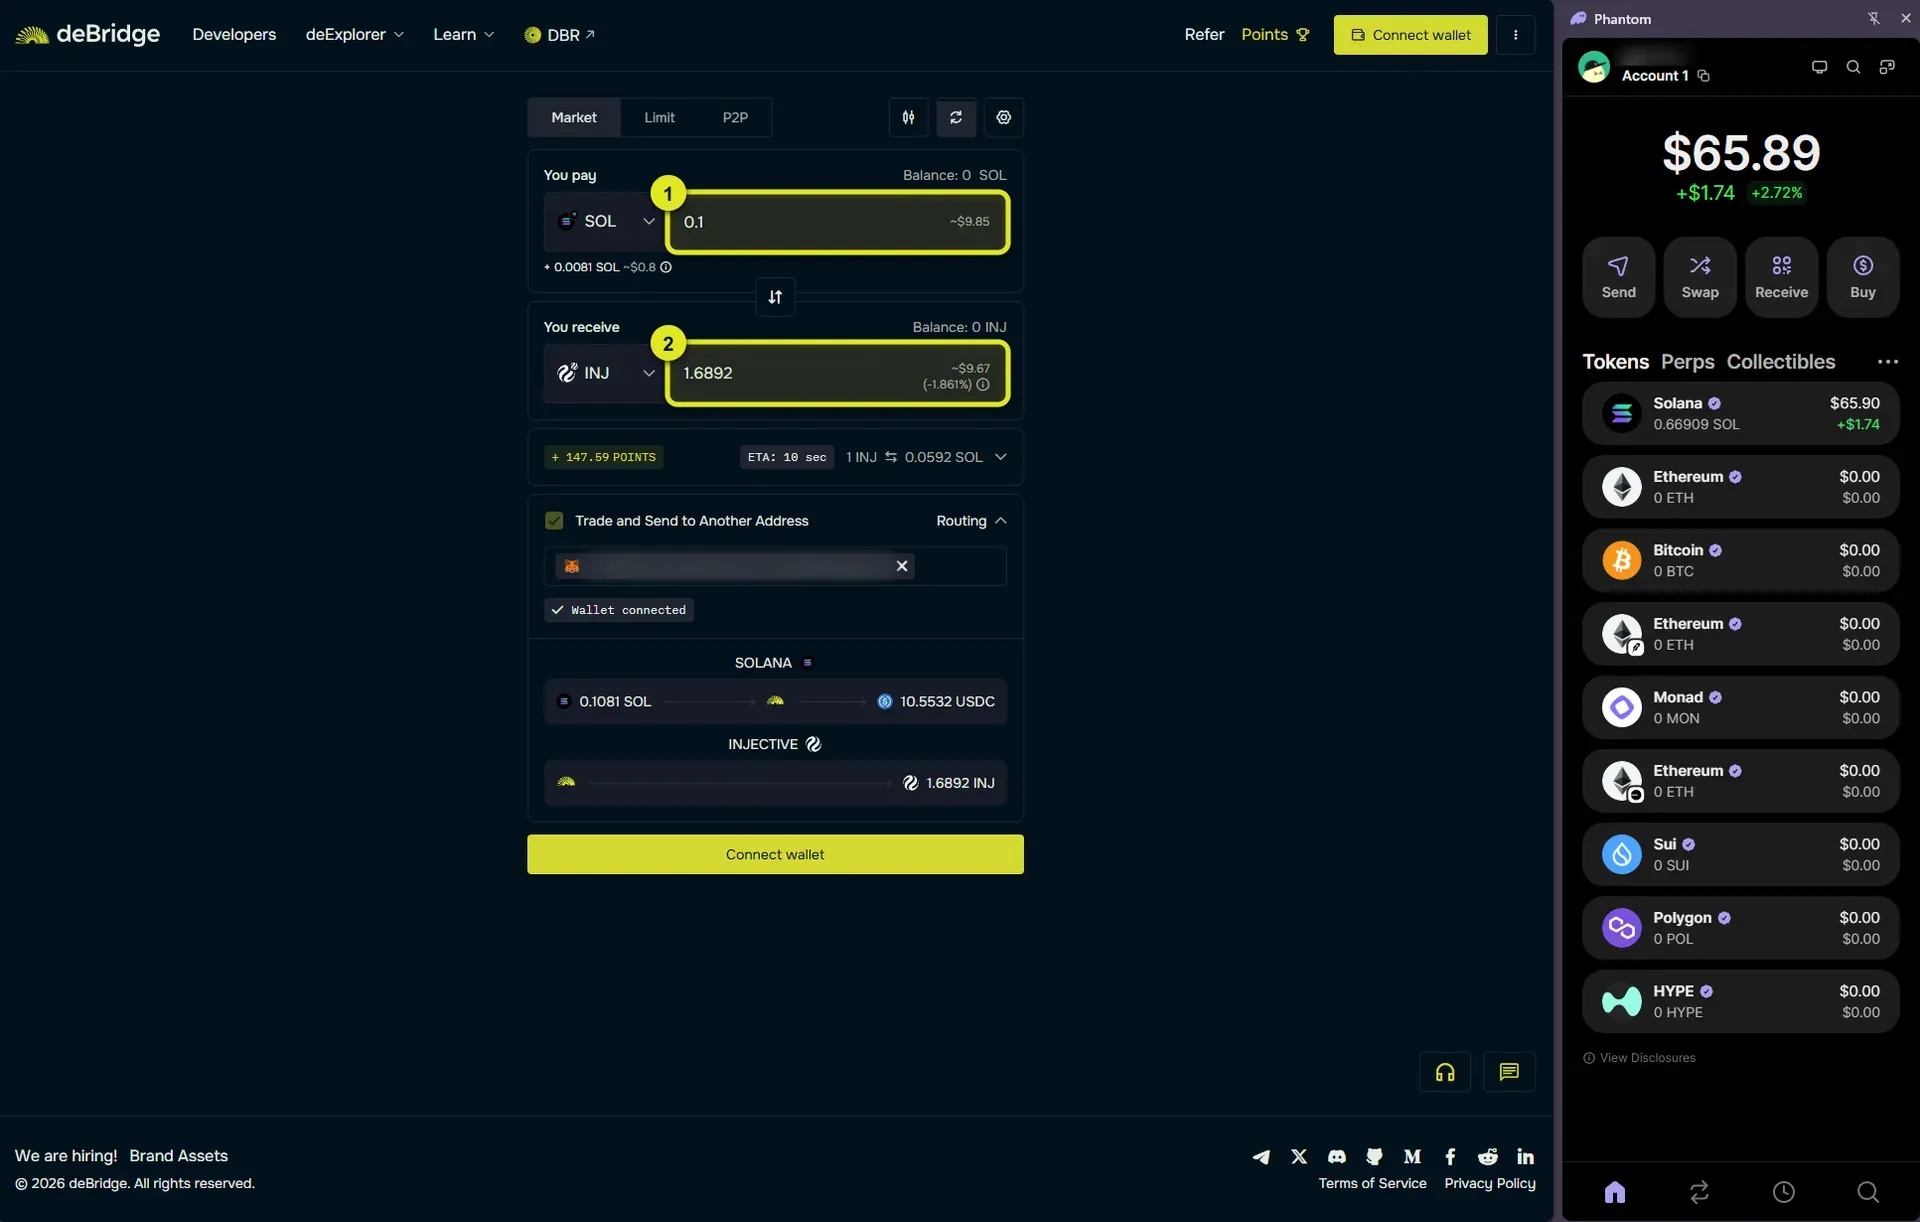The image size is (1920, 1222).
Task: Open Brand Assets link
Action: pos(179,1156)
